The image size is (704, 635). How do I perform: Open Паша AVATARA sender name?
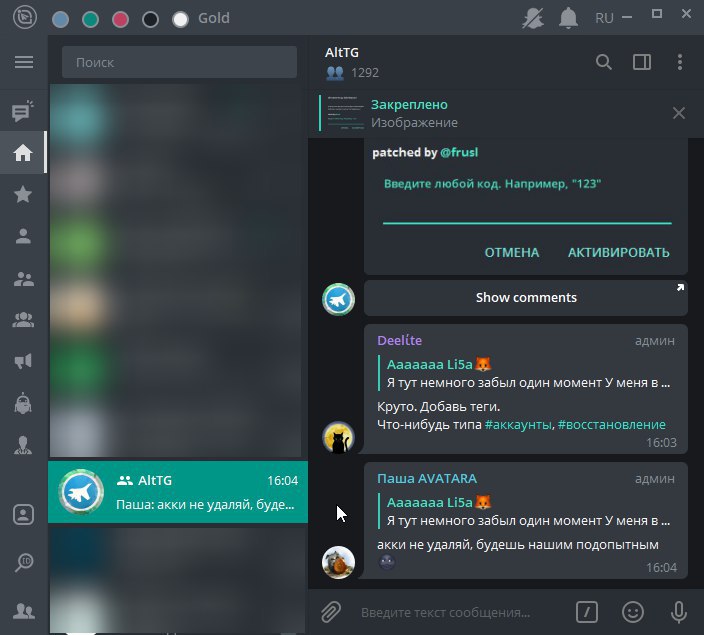click(x=427, y=479)
